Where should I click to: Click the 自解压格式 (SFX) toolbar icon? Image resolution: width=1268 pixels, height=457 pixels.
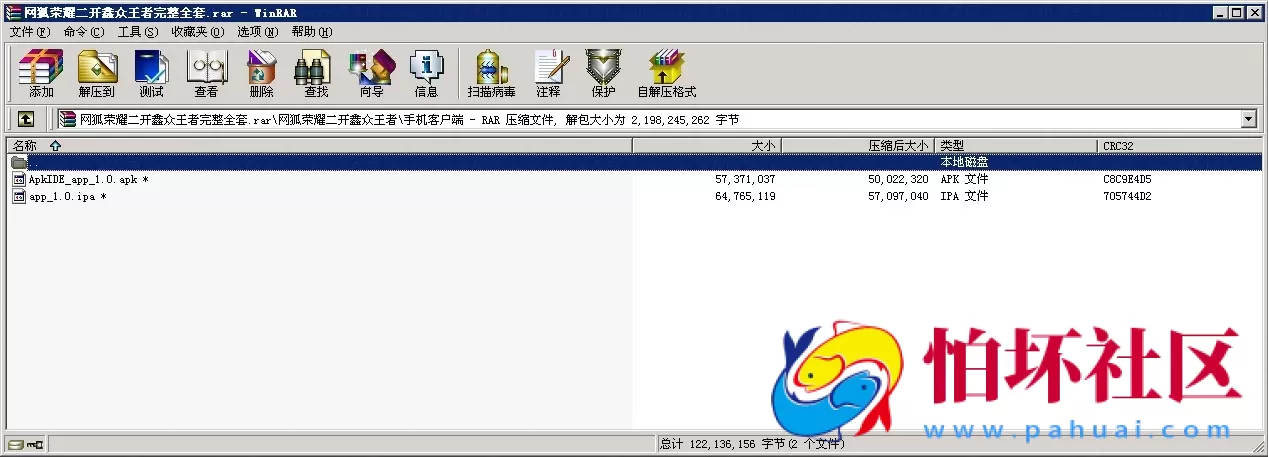pos(666,73)
